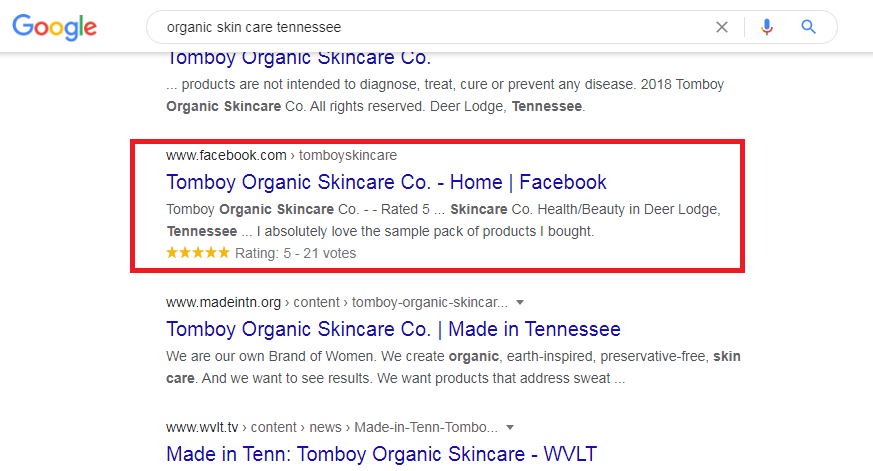873x471 pixels.
Task: Open the partially visible Tomboy Organic Skincare Co. result
Action: (x=298, y=59)
